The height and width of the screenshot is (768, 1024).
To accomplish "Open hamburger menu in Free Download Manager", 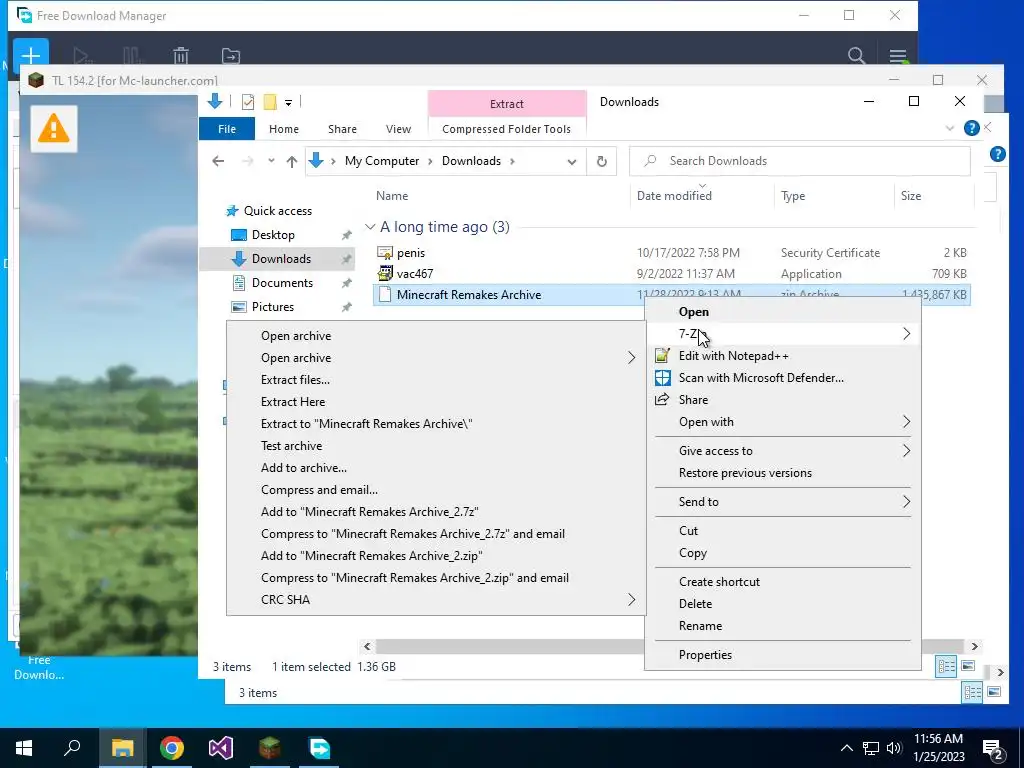I will (898, 56).
